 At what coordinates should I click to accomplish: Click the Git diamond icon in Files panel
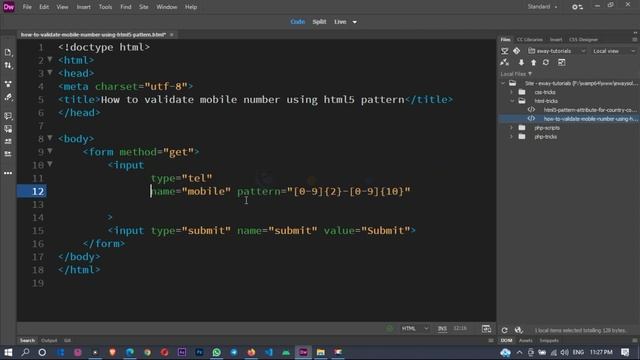(x=517, y=51)
